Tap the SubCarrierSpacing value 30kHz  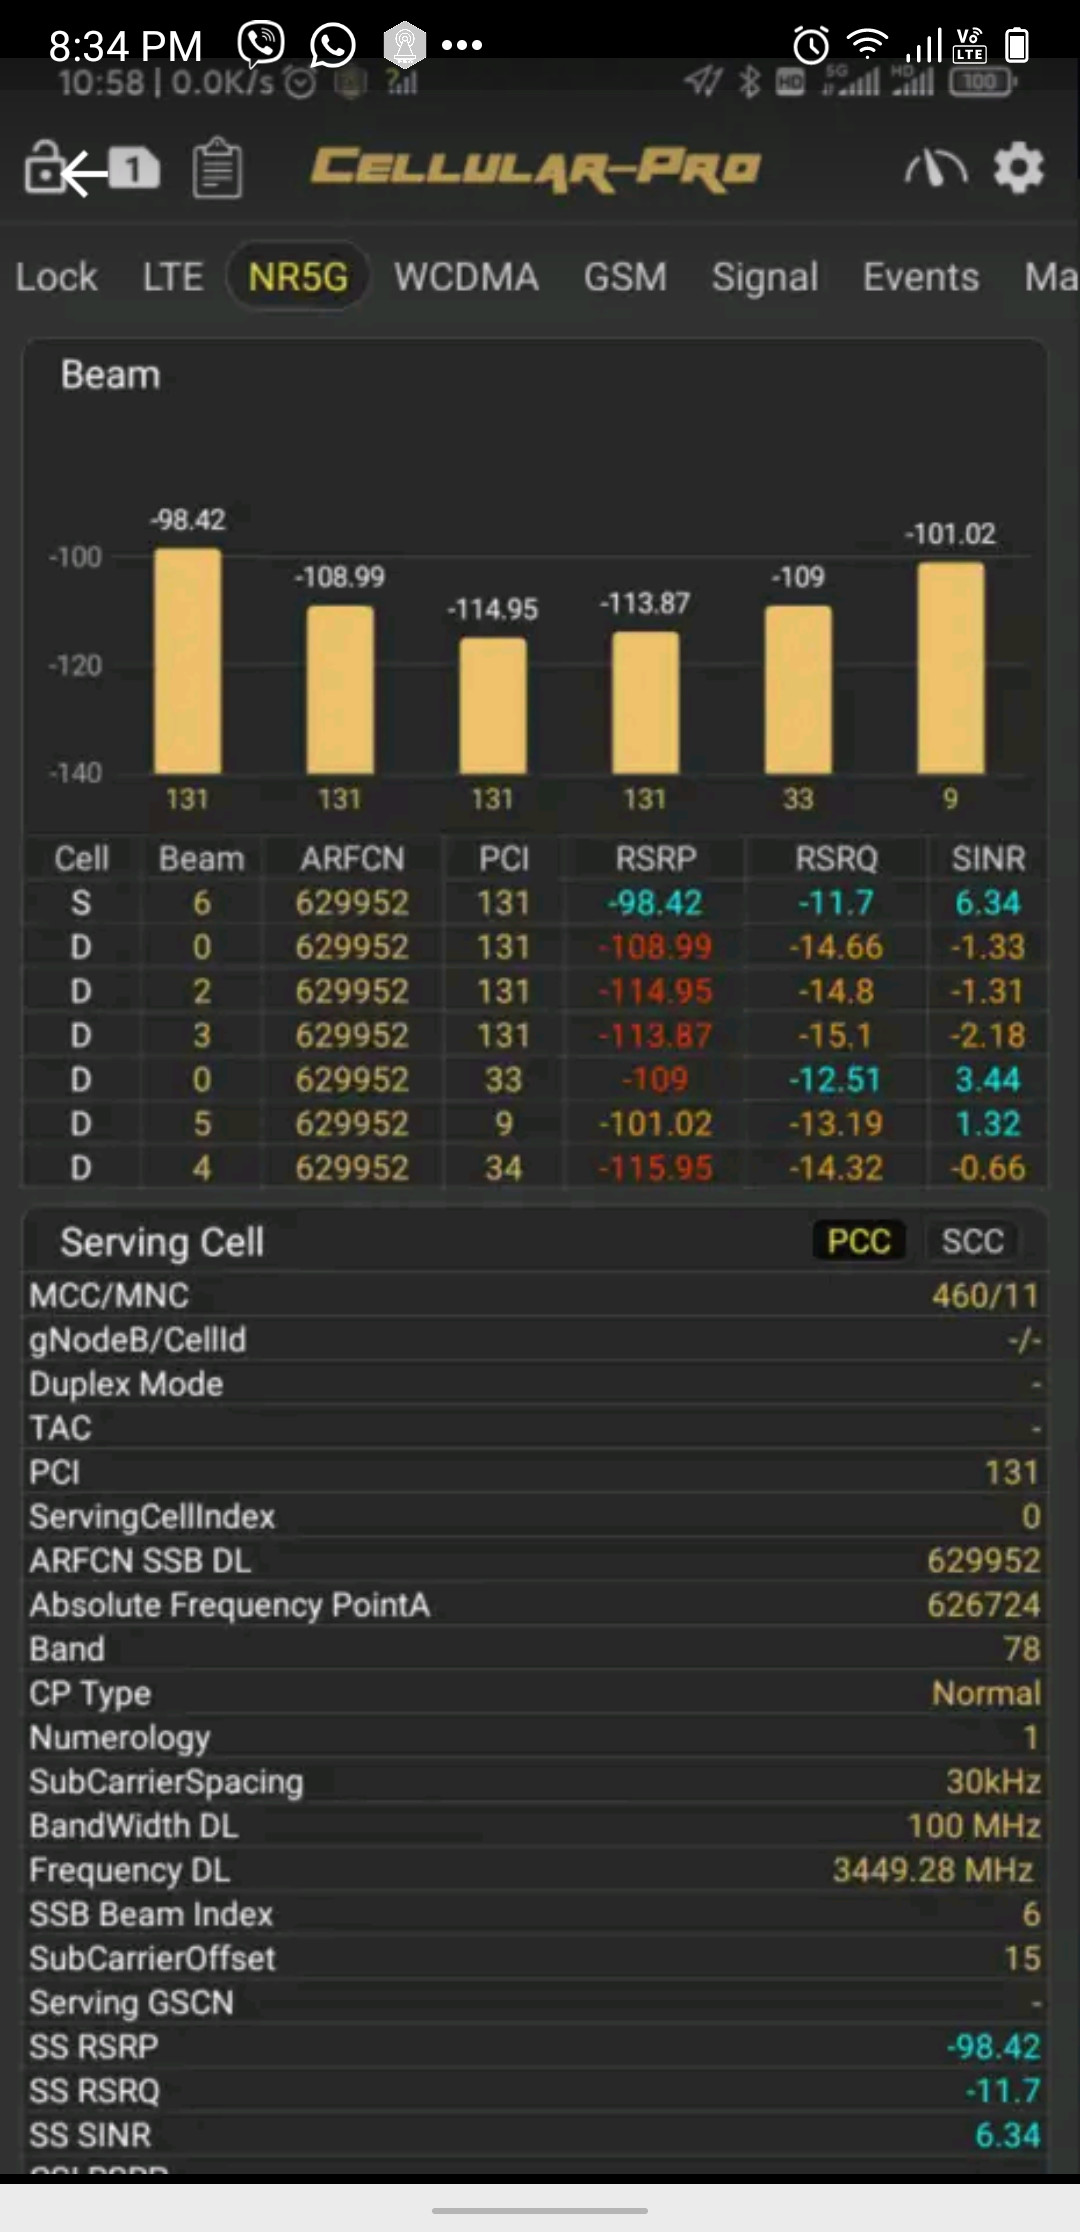coord(994,1781)
